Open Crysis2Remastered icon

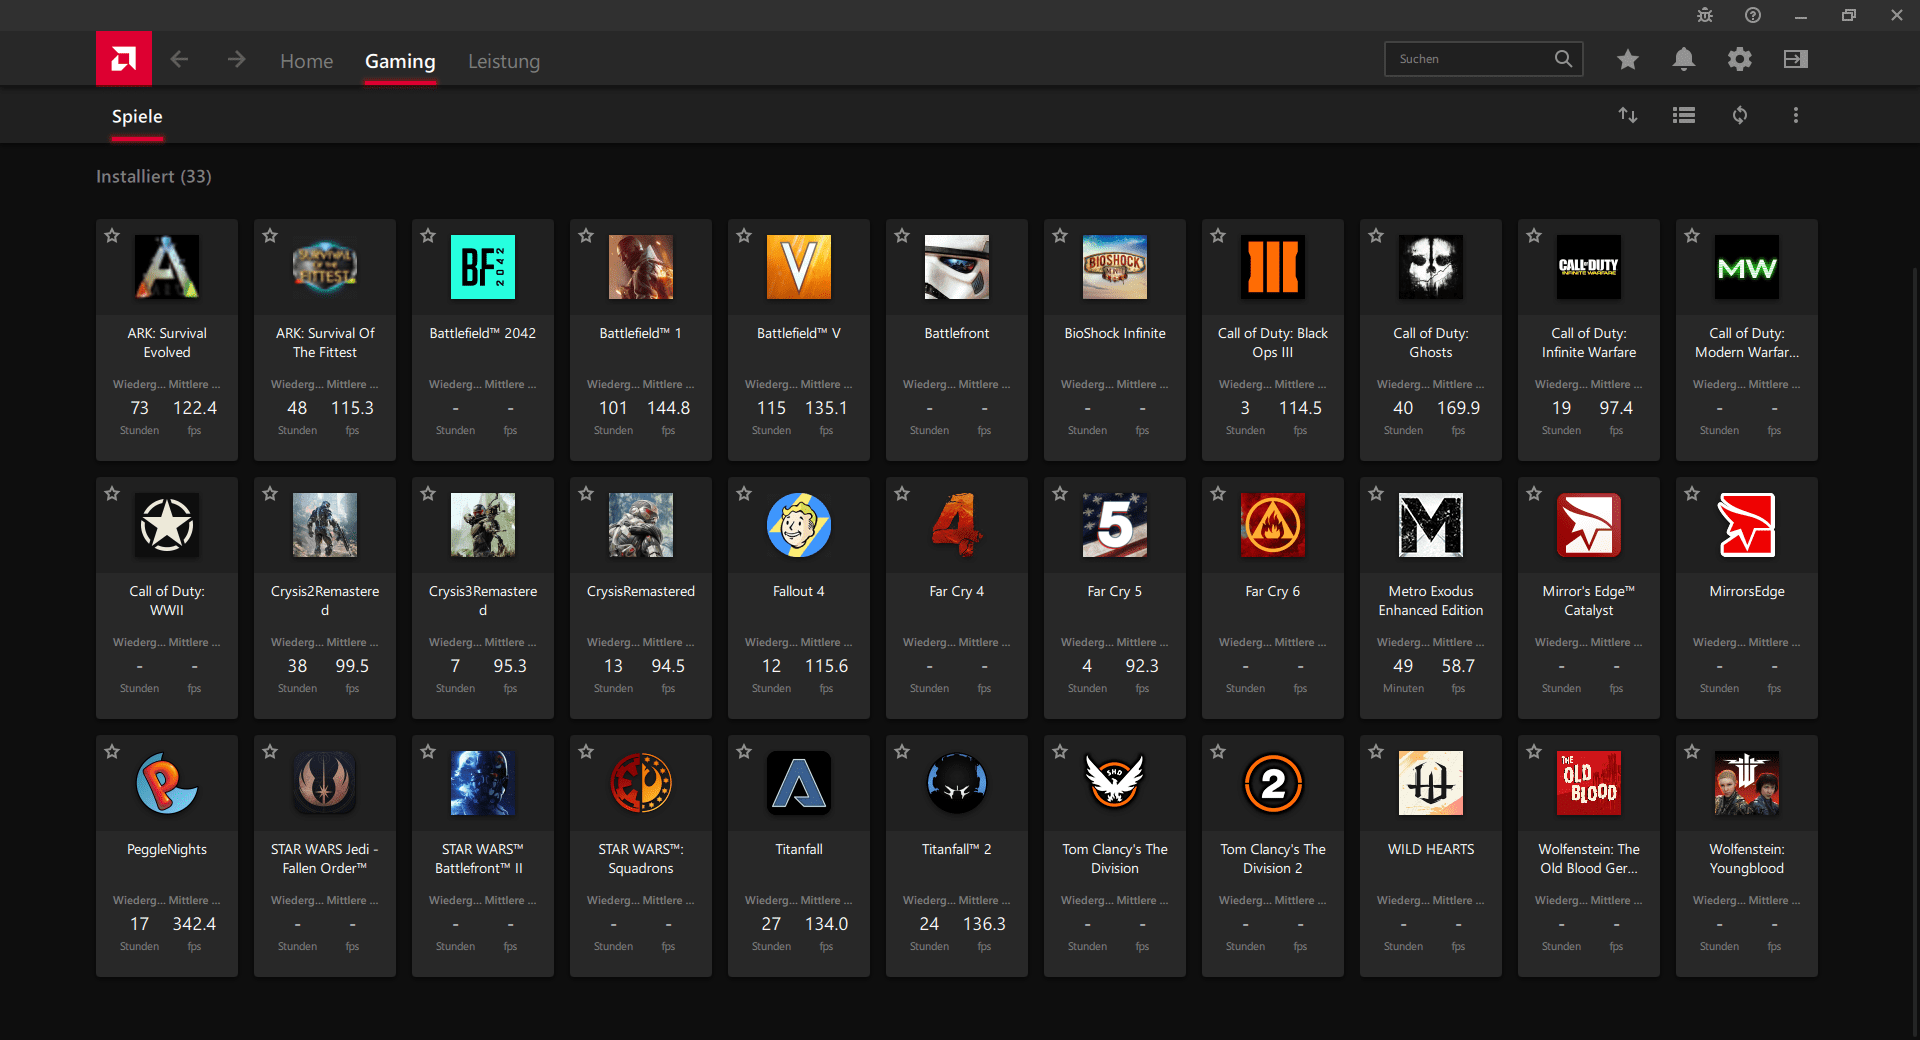[325, 525]
